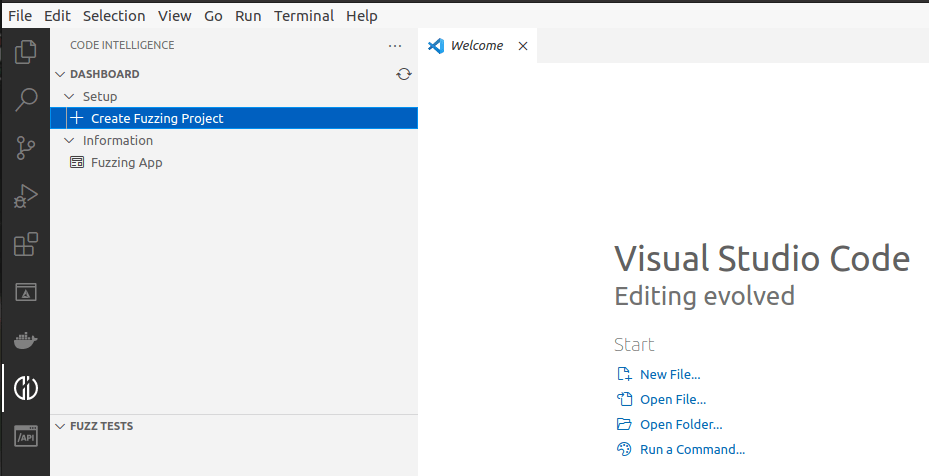Click the Open Folder... link

pyautogui.click(x=681, y=424)
